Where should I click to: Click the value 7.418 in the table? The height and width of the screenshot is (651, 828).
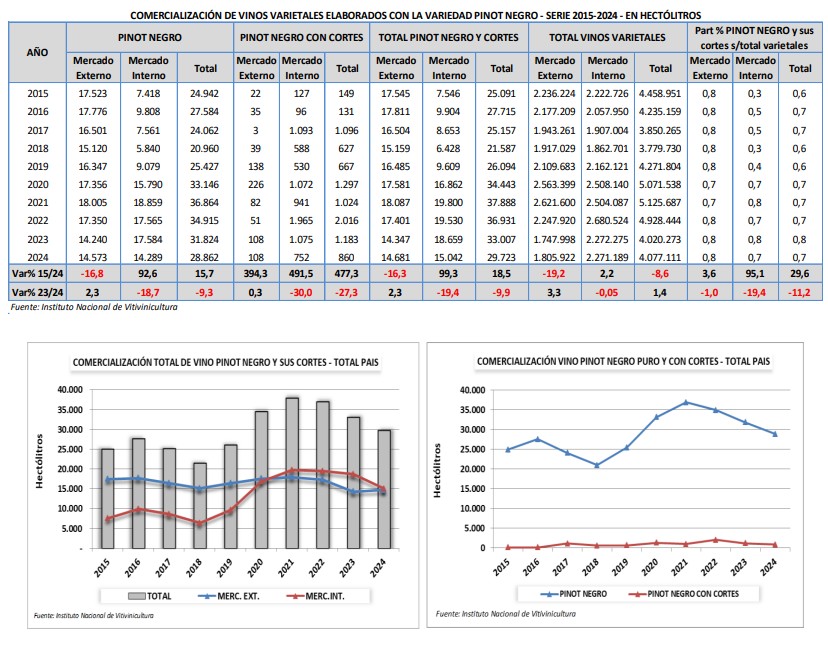coord(148,93)
